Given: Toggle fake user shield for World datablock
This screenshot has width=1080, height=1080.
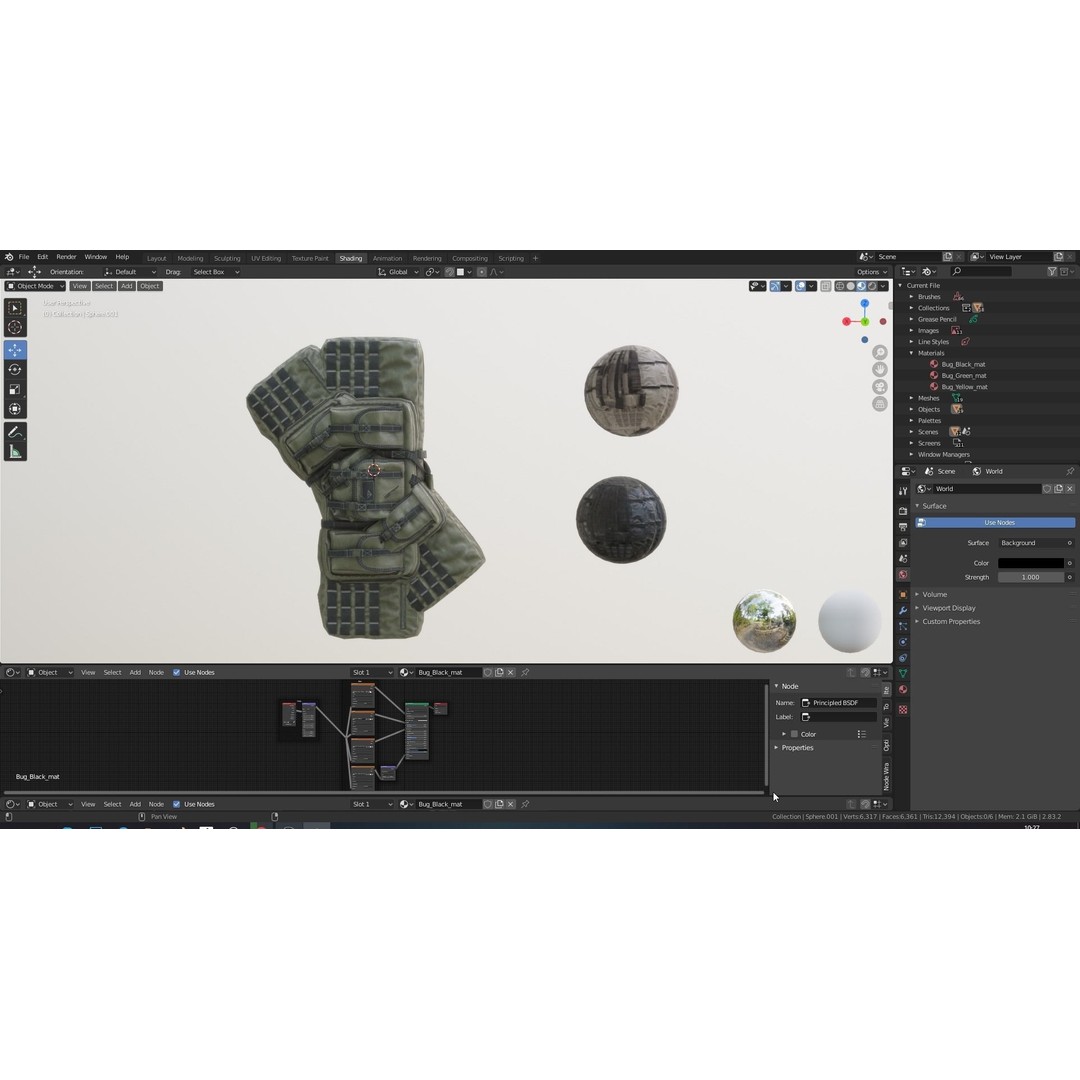Looking at the screenshot, I should click(x=1047, y=489).
